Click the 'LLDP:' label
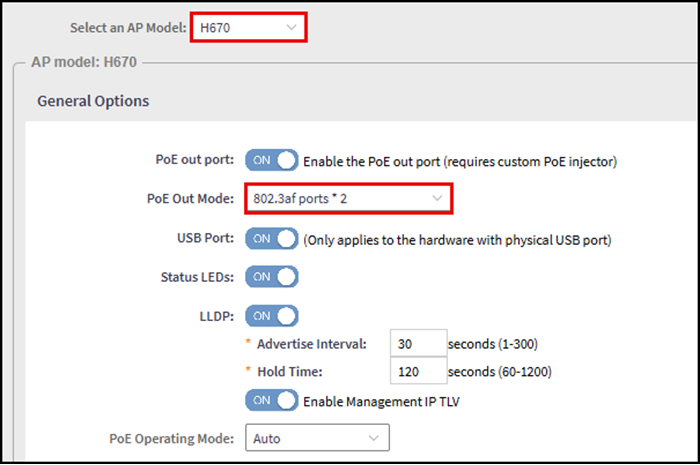The image size is (700, 465). tap(217, 317)
